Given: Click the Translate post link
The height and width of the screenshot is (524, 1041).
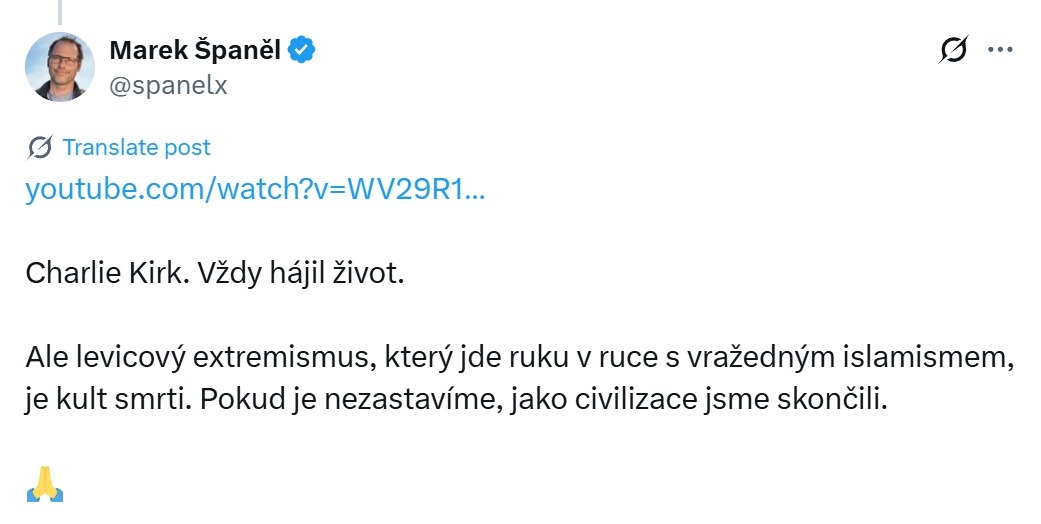Looking at the screenshot, I should tap(136, 148).
